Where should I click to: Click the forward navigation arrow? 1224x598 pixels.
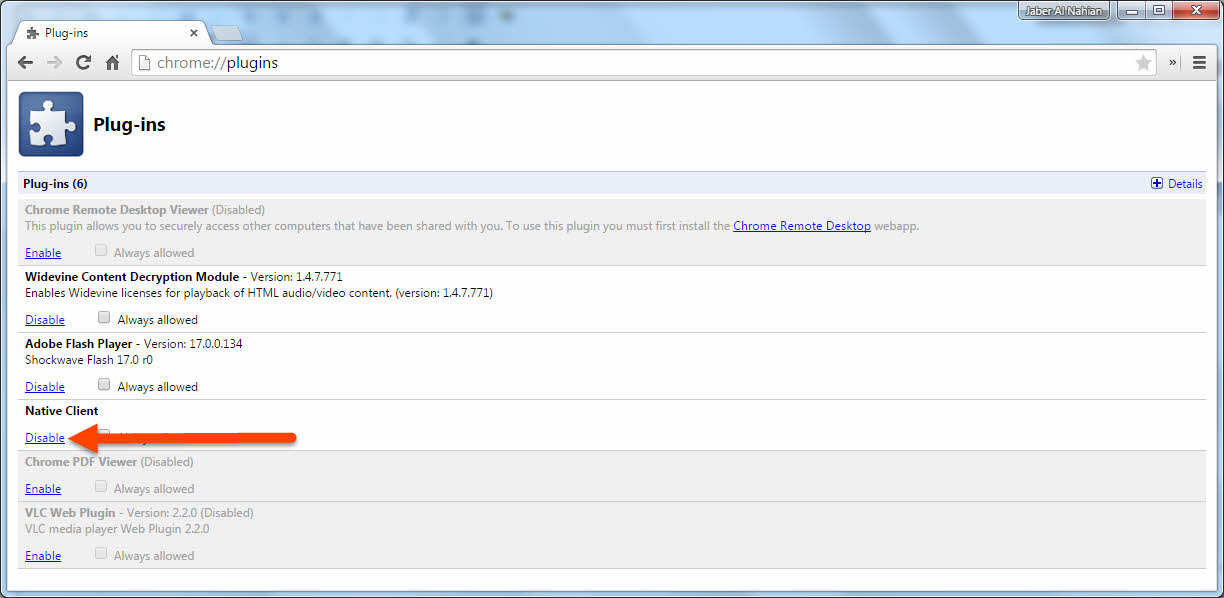tap(54, 62)
